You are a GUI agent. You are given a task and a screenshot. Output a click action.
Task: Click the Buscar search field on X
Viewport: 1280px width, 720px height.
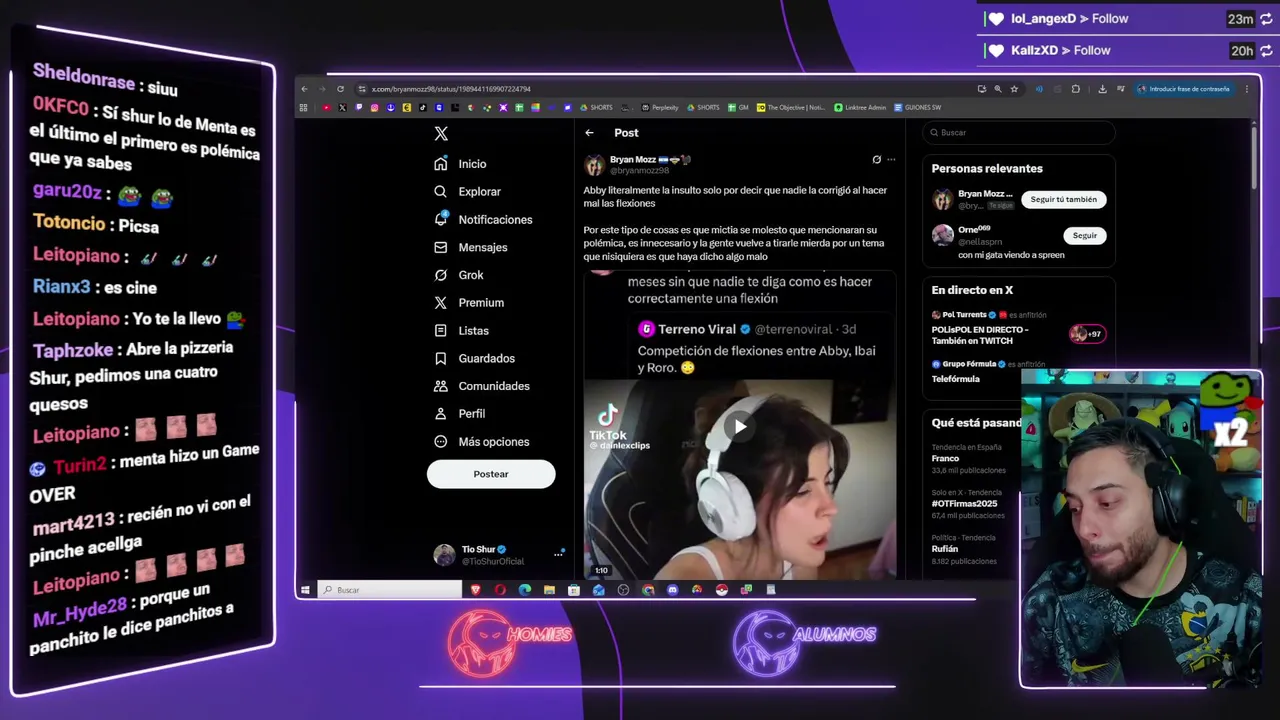pyautogui.click(x=1018, y=133)
